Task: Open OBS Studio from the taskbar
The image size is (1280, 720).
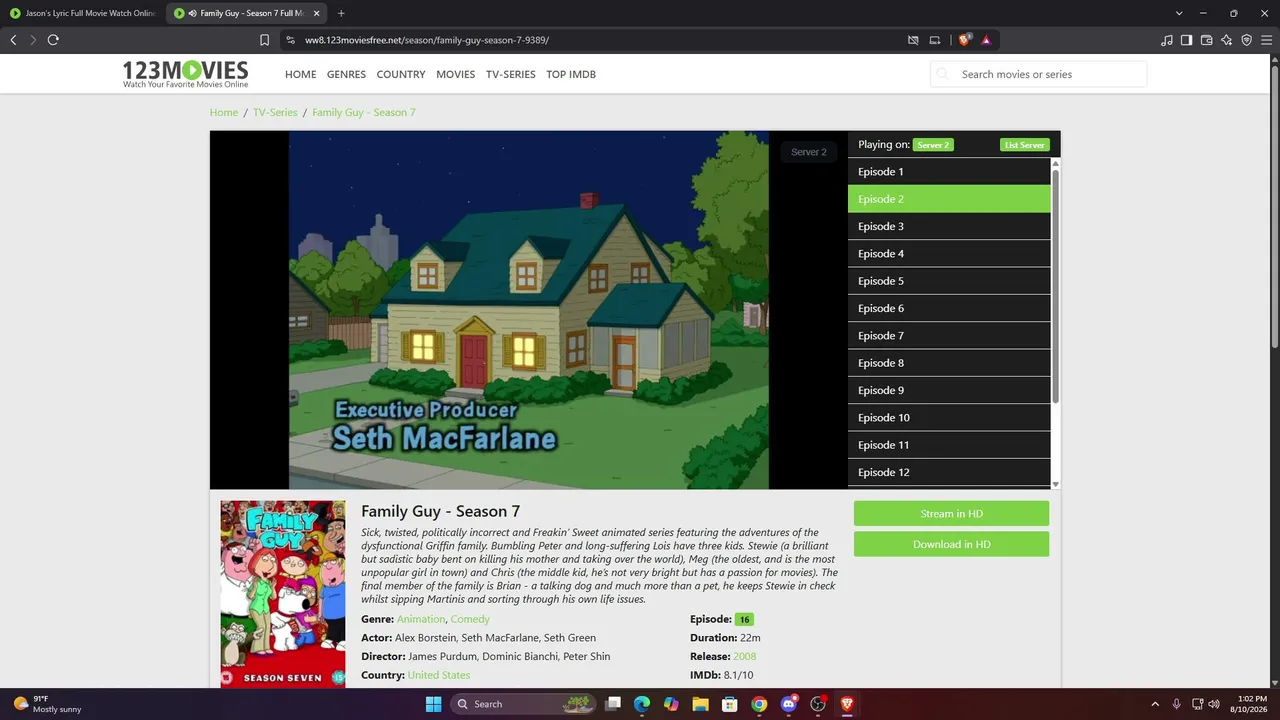Action: pos(818,704)
